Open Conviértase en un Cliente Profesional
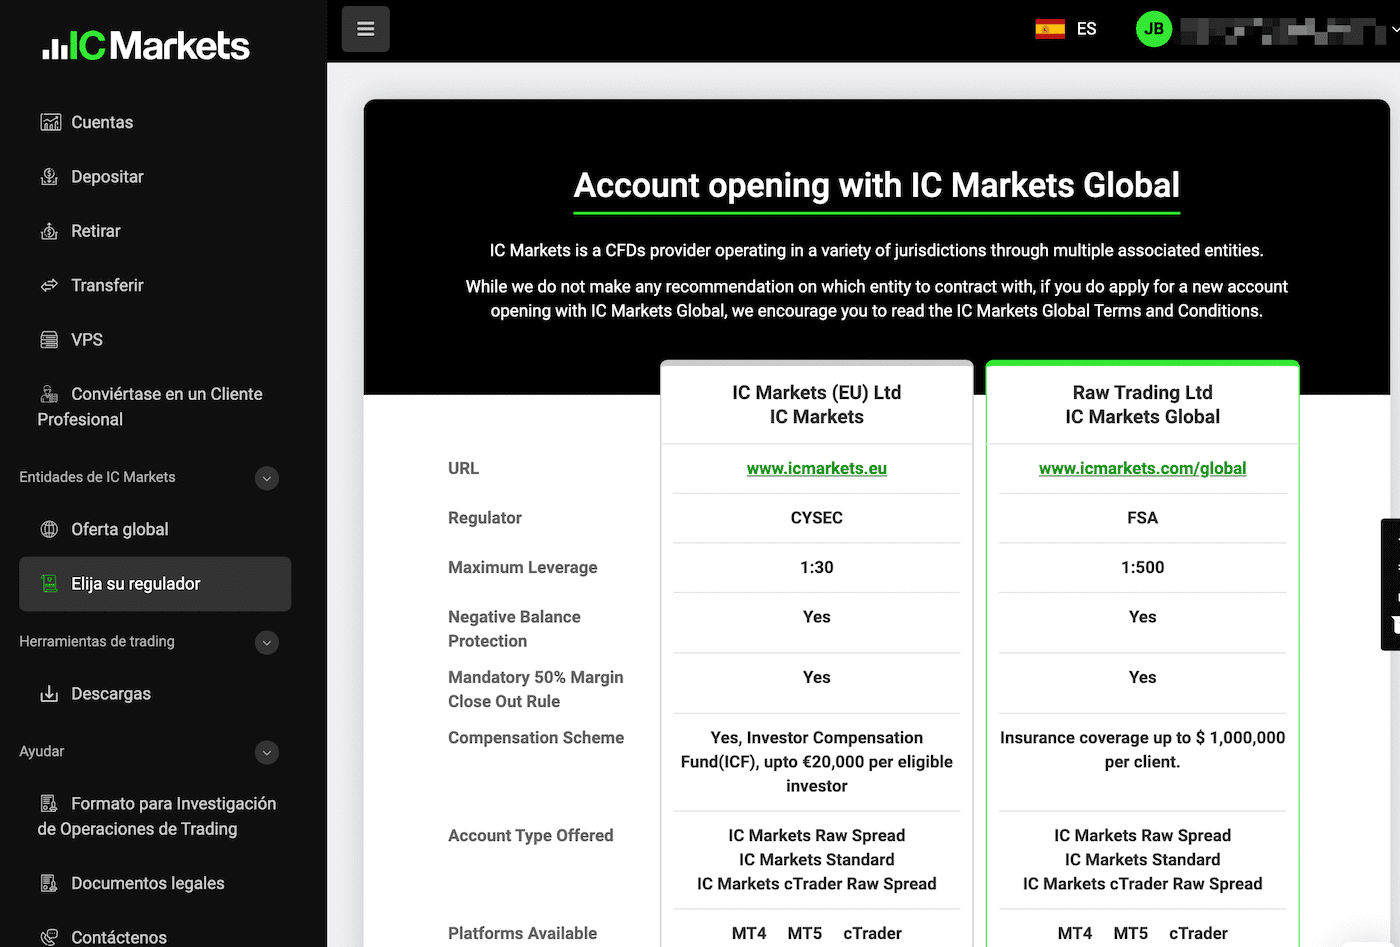This screenshot has height=947, width=1400. pyautogui.click(x=150, y=407)
